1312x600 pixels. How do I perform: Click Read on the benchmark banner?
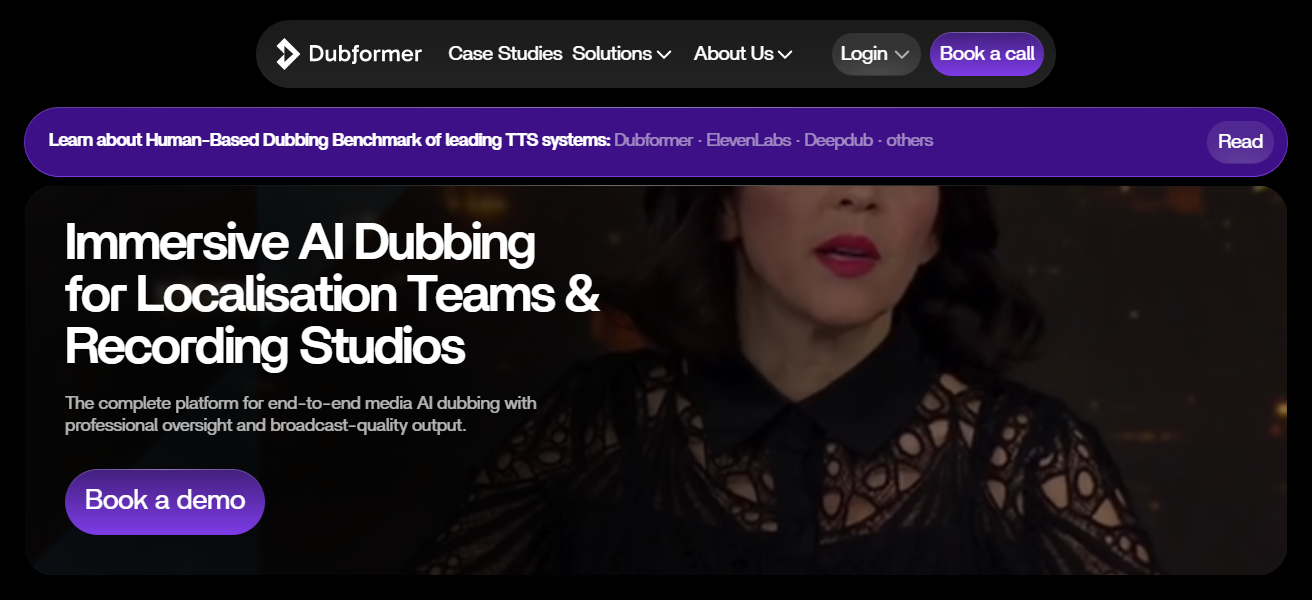[1240, 141]
